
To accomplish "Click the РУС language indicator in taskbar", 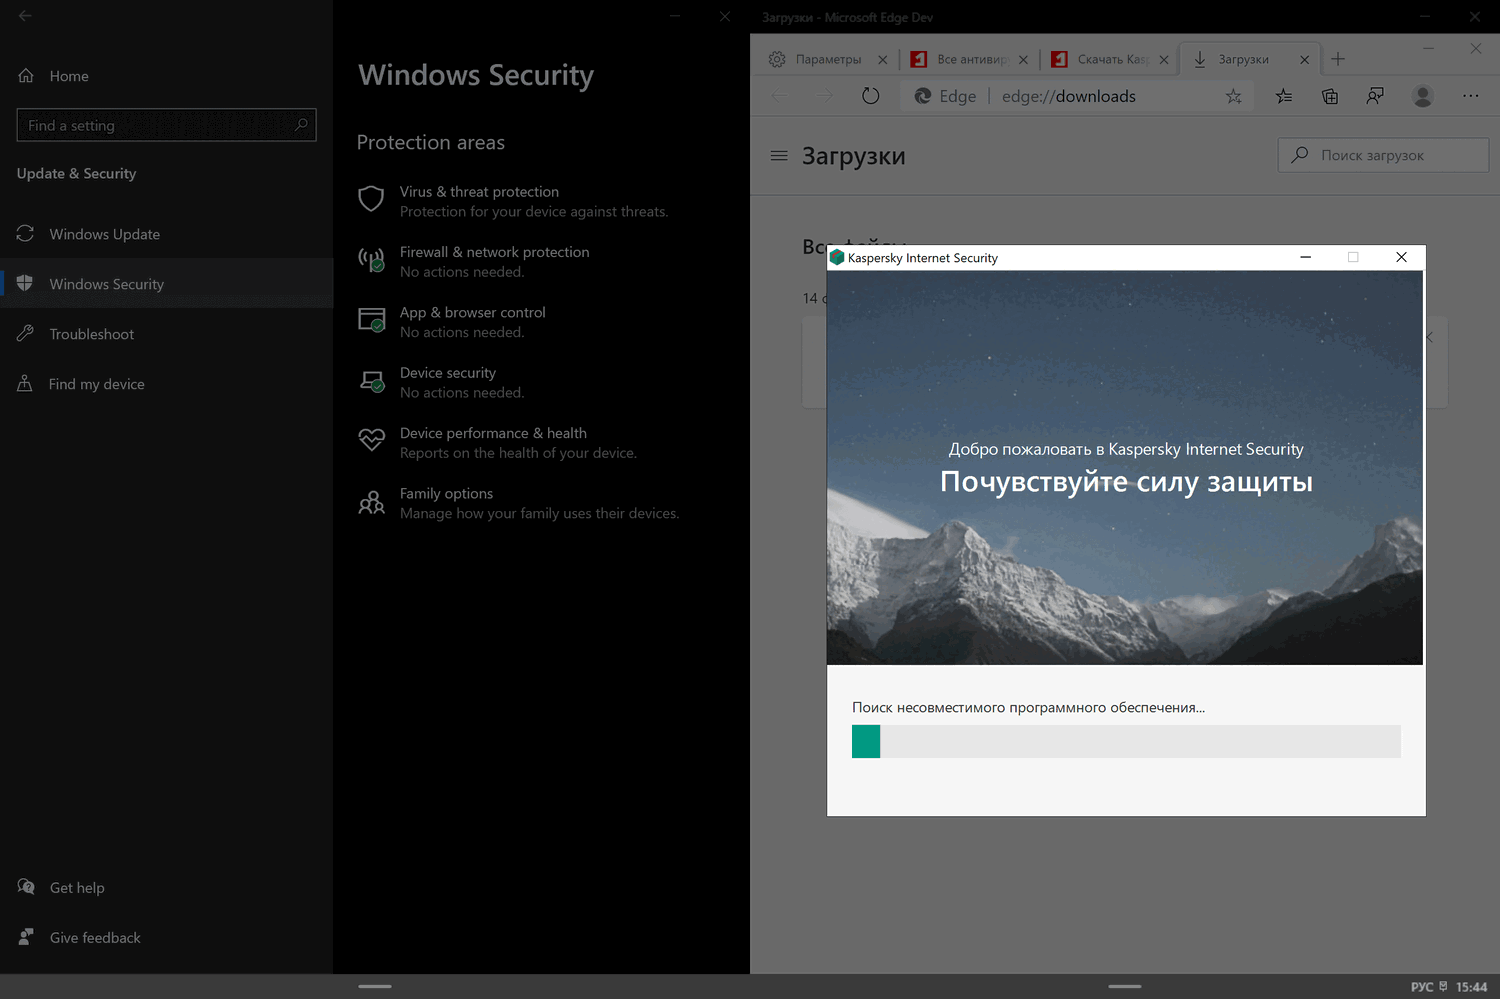I will 1421,986.
